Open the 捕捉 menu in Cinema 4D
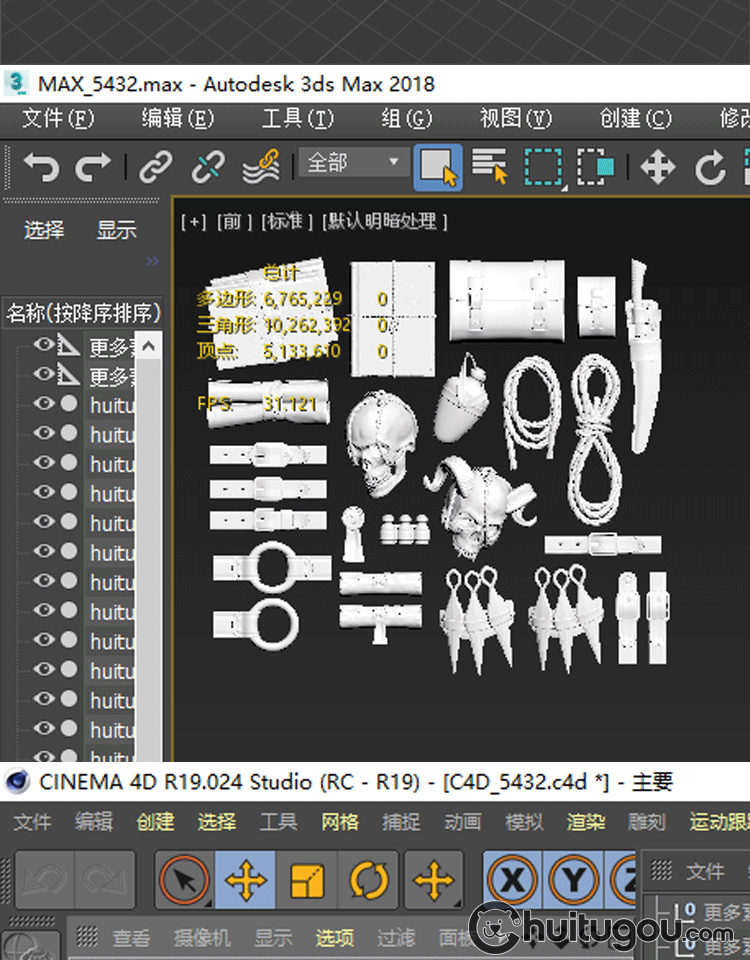This screenshot has height=960, width=750. click(x=401, y=822)
